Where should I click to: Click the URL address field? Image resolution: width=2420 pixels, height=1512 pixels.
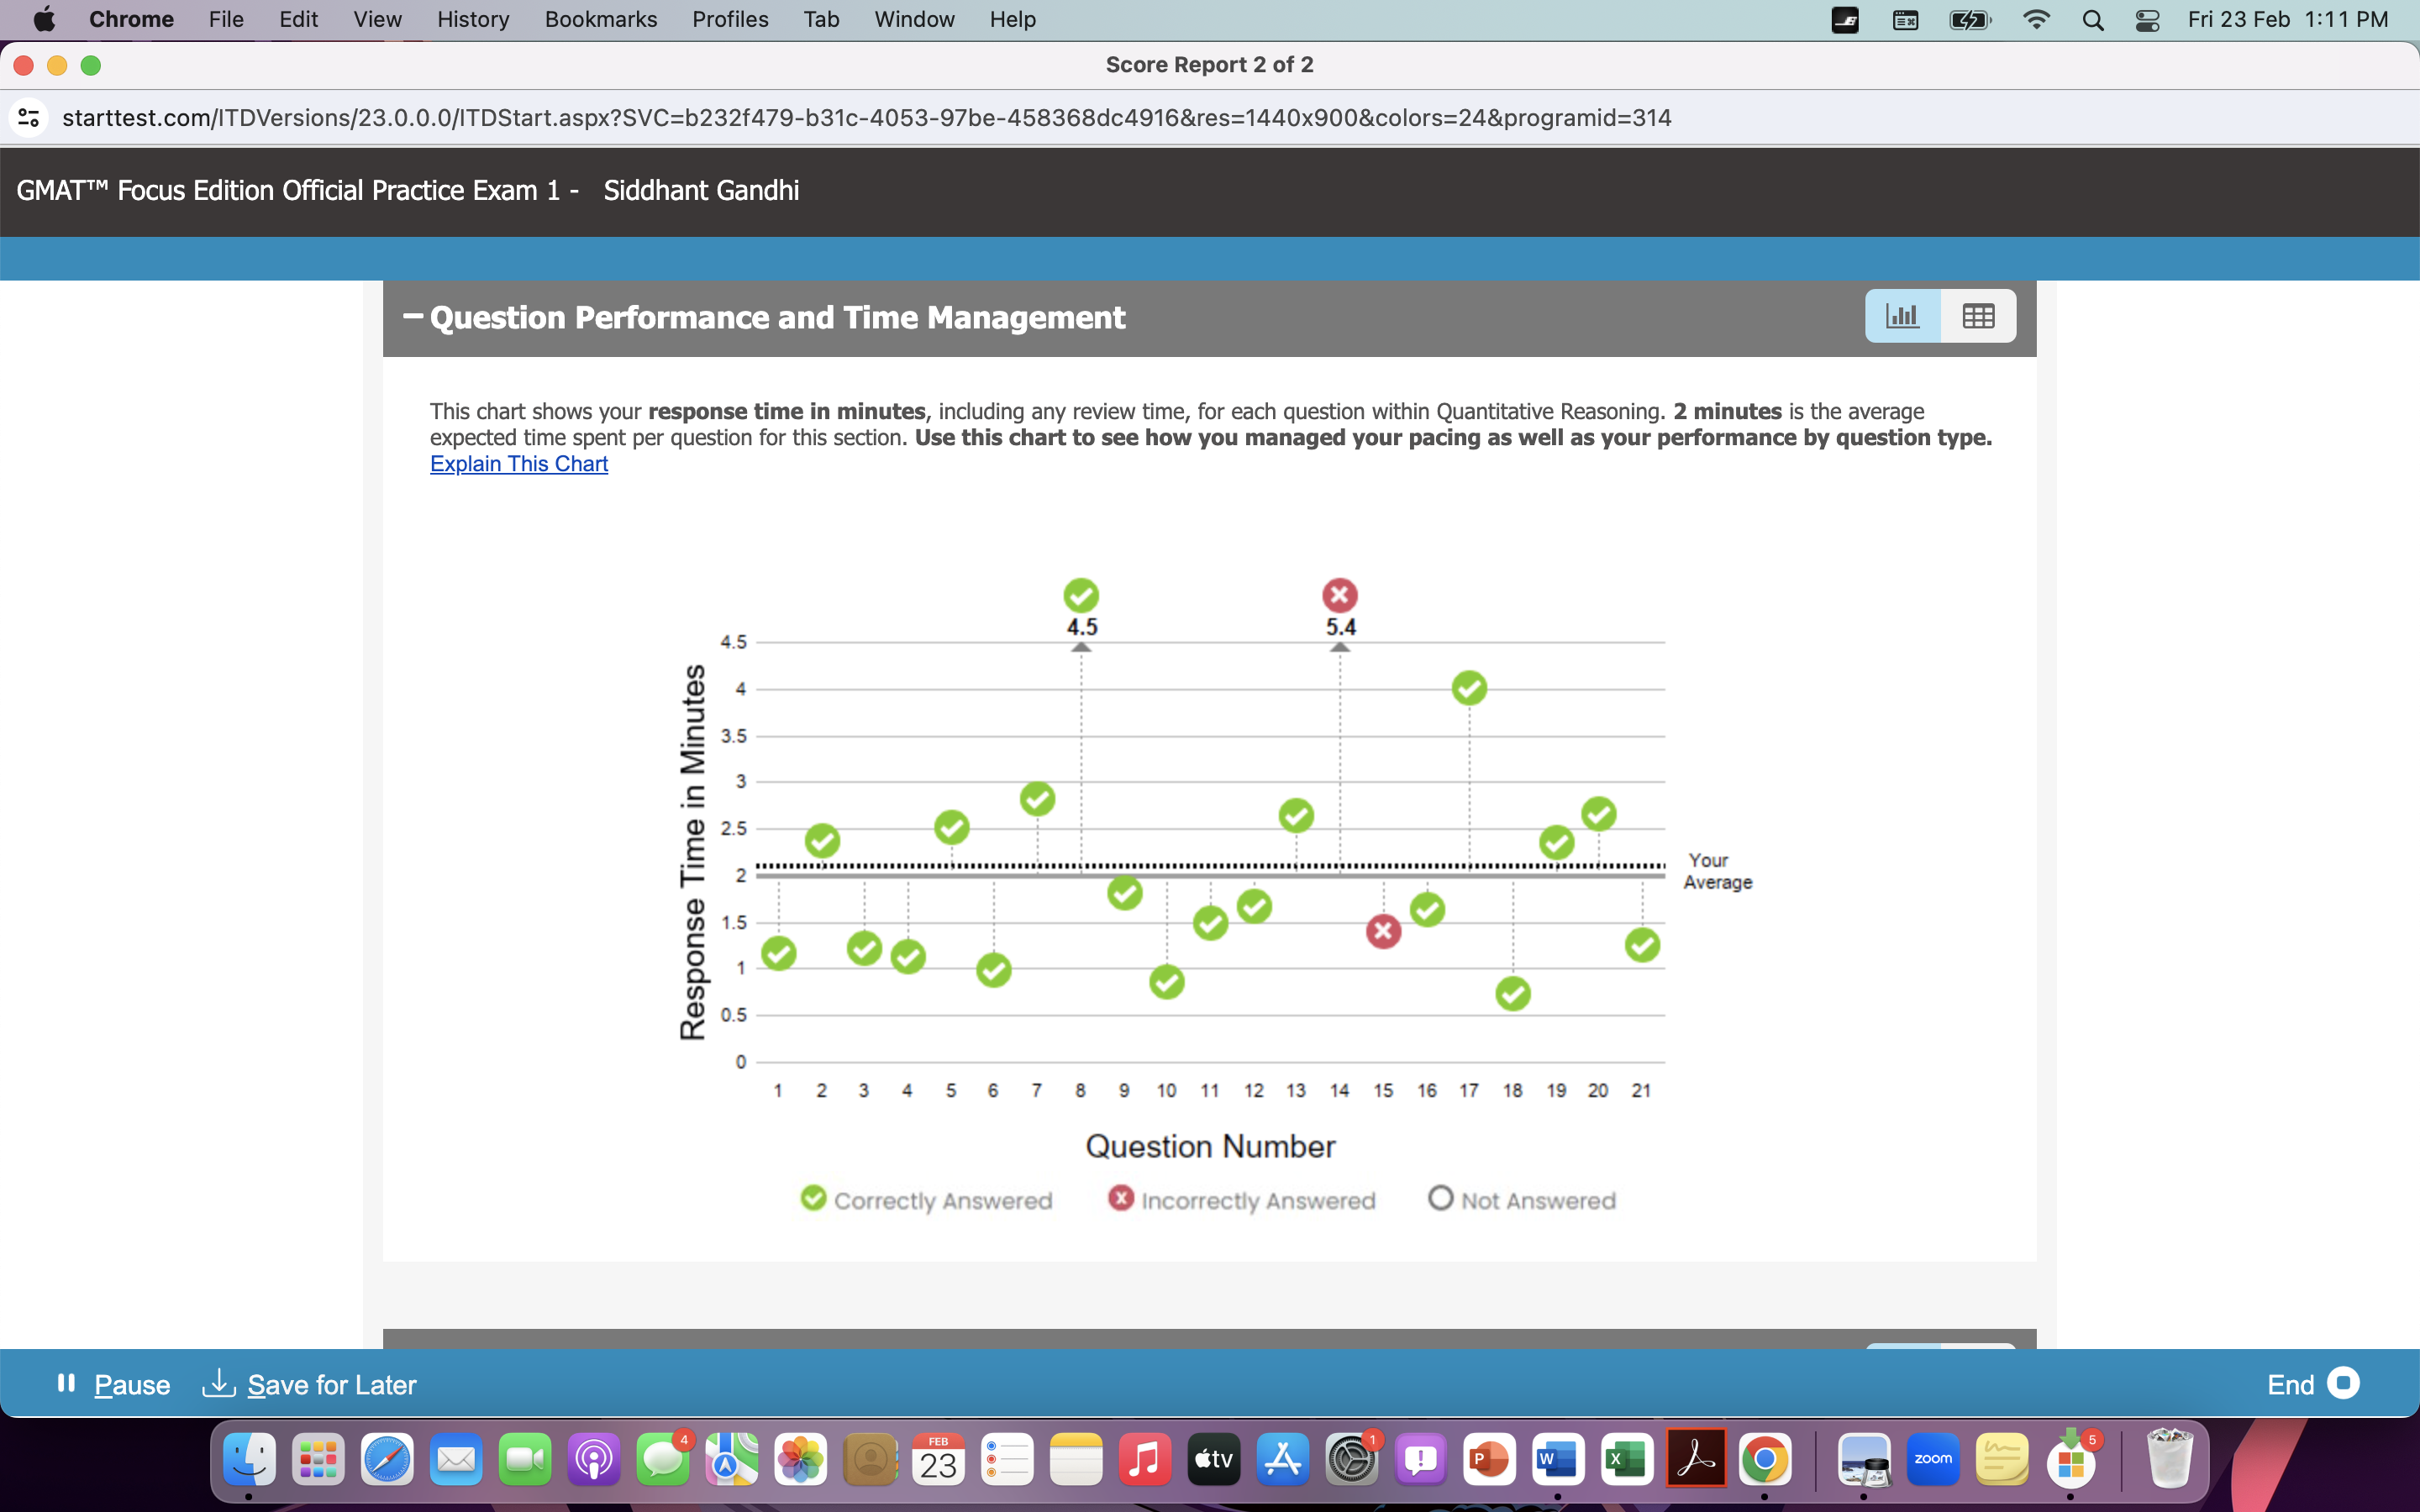click(866, 118)
